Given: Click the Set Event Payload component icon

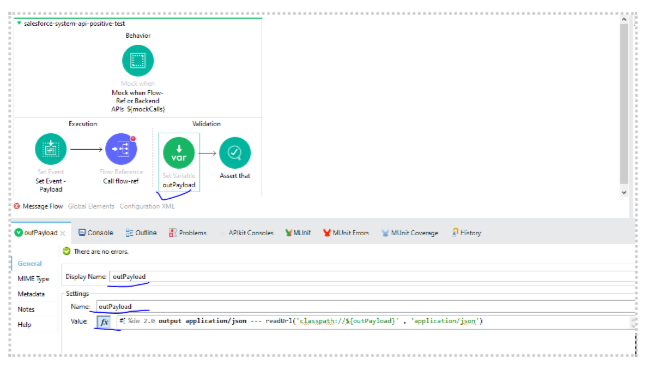Looking at the screenshot, I should 50,149.
